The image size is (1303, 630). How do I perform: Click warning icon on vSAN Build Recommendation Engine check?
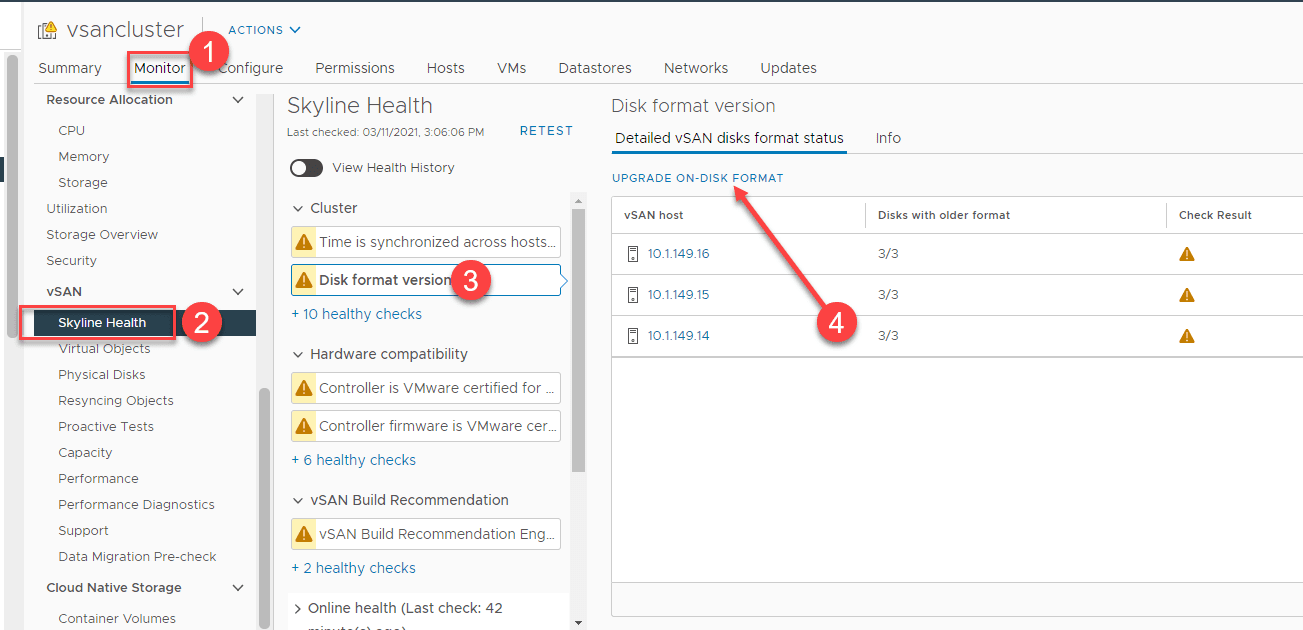pyautogui.click(x=304, y=534)
